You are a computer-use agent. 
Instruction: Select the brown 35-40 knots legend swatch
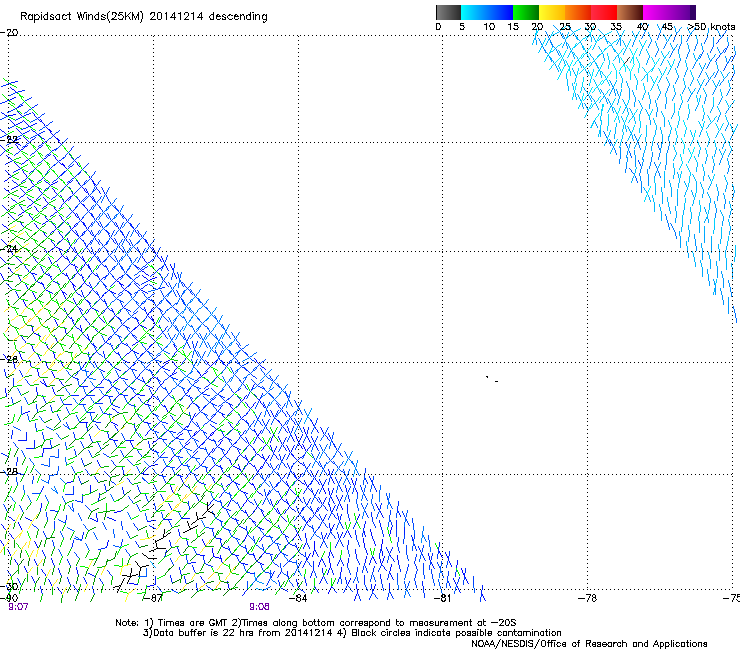coord(630,12)
